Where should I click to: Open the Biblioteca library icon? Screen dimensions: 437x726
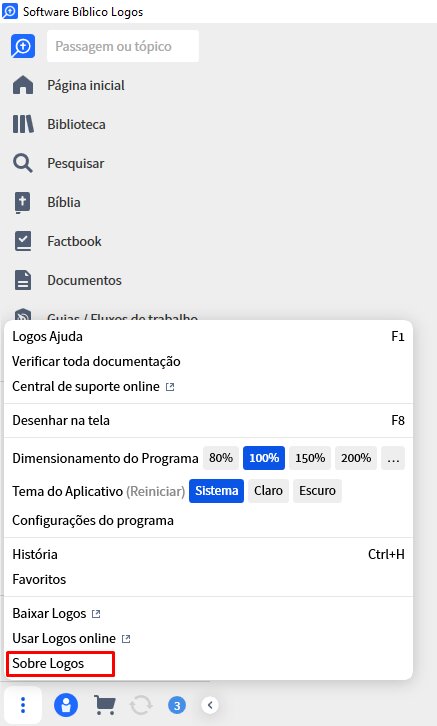point(23,124)
